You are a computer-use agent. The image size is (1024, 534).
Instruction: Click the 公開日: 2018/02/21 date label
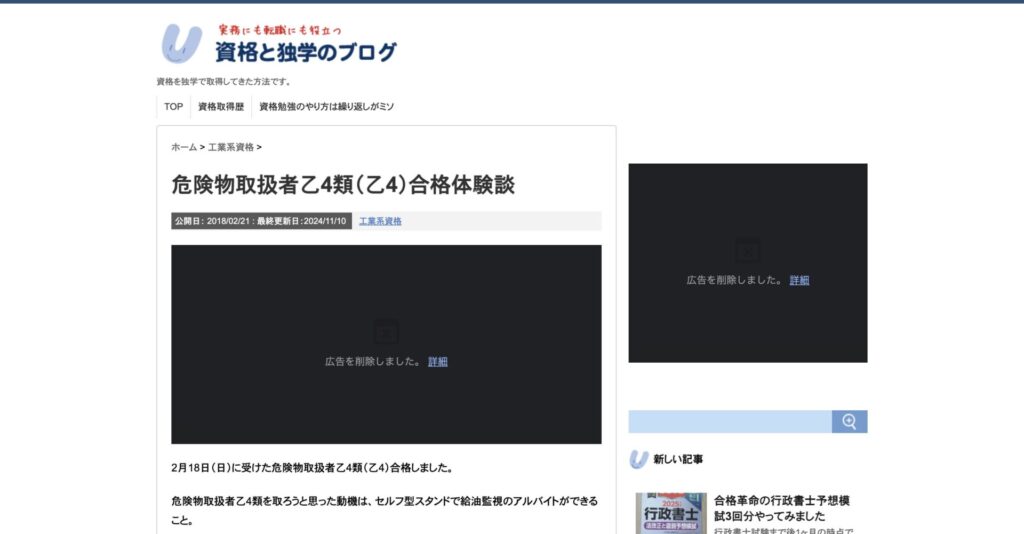click(212, 221)
